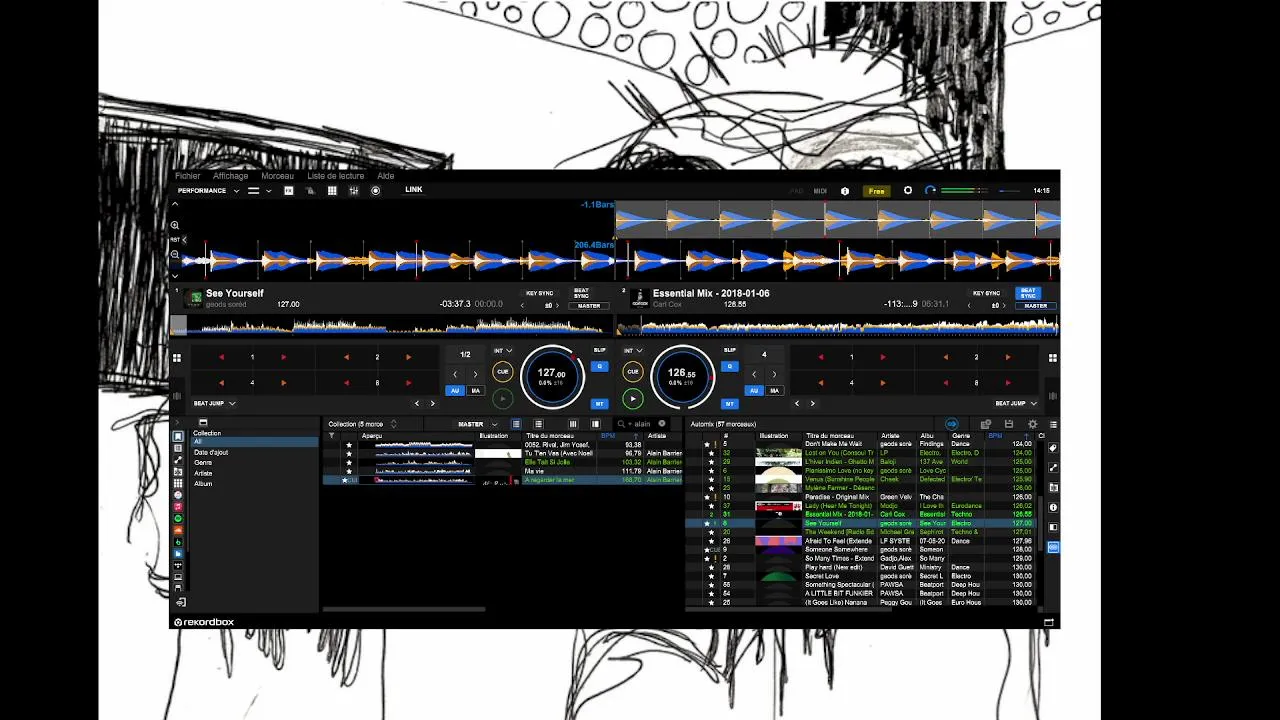This screenshot has height=720, width=1280.
Task: Open deck 2 BEAT JUMP dropdown
Action: tap(1015, 403)
